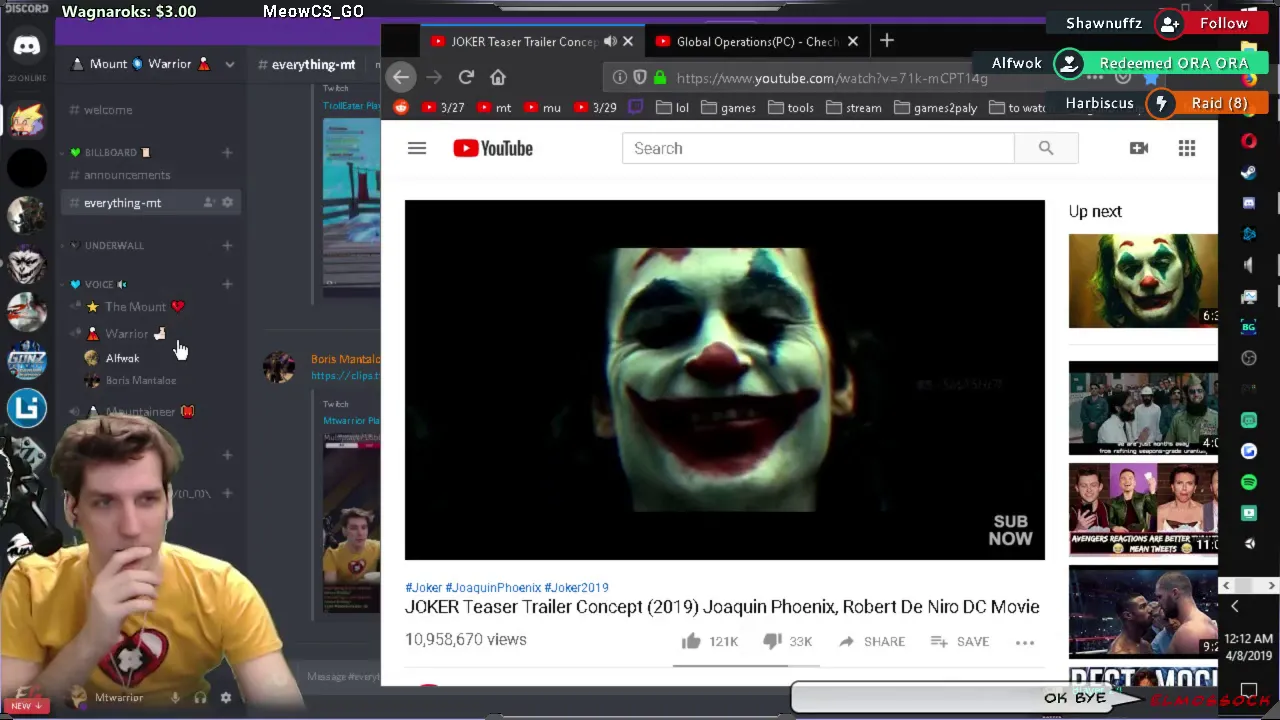
Task: Open the tools bookmarks folder
Action: click(791, 107)
